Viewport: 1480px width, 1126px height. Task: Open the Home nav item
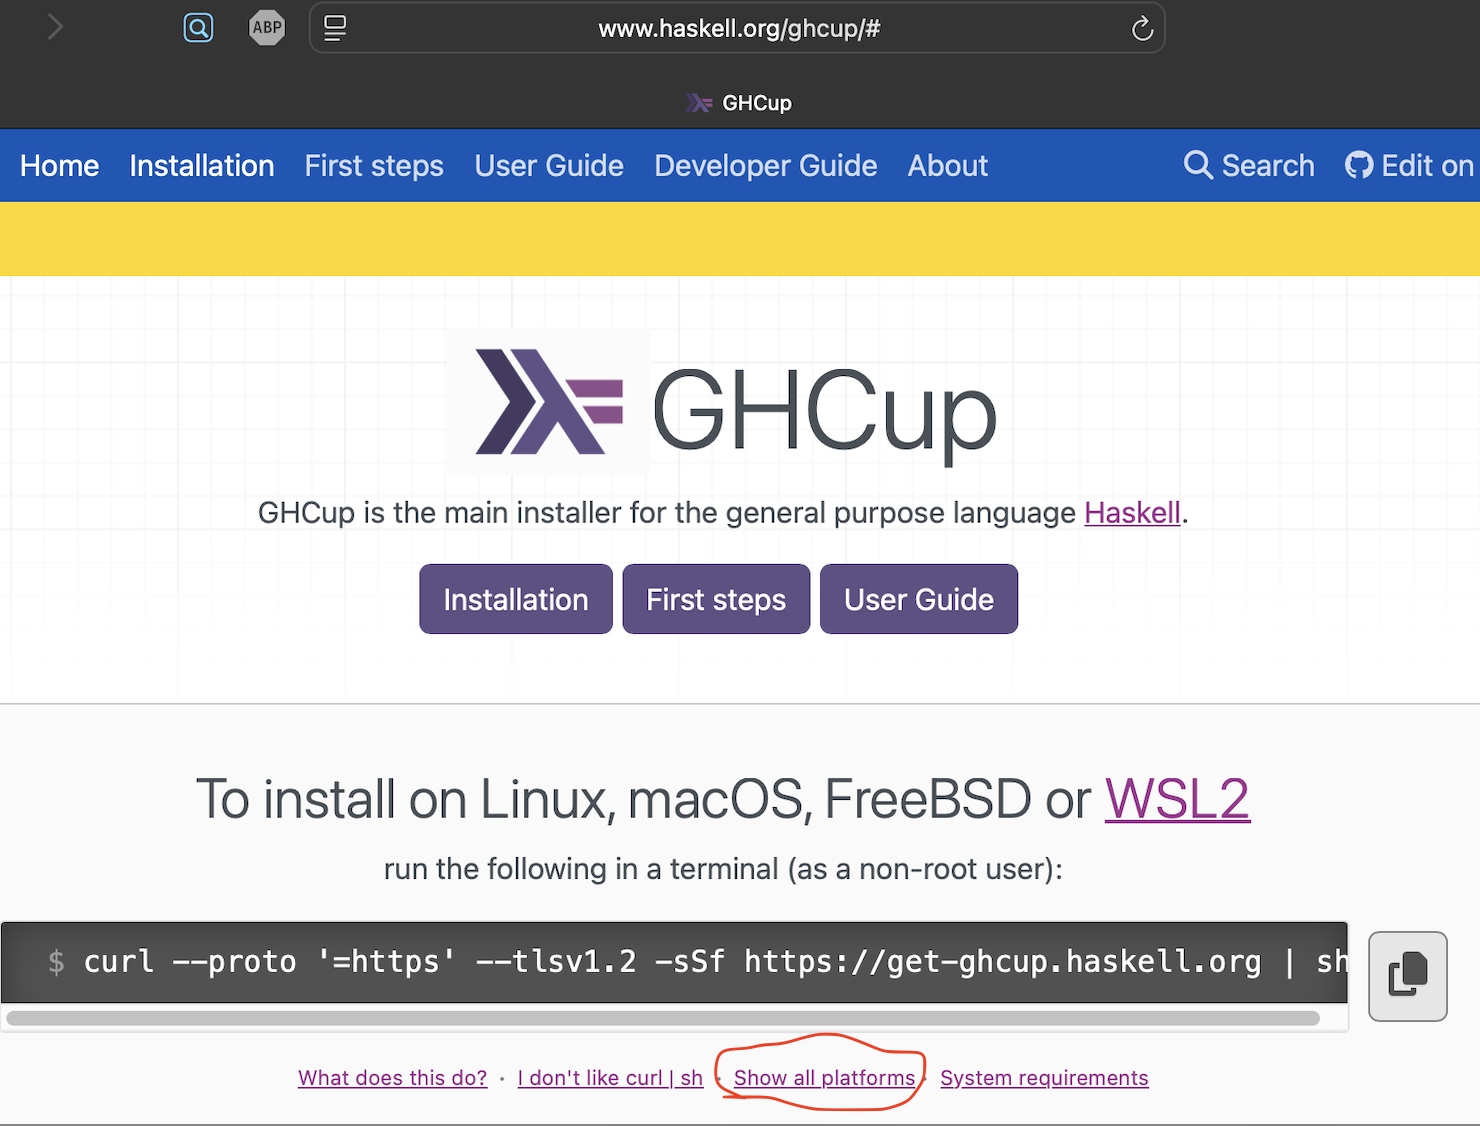tap(60, 165)
